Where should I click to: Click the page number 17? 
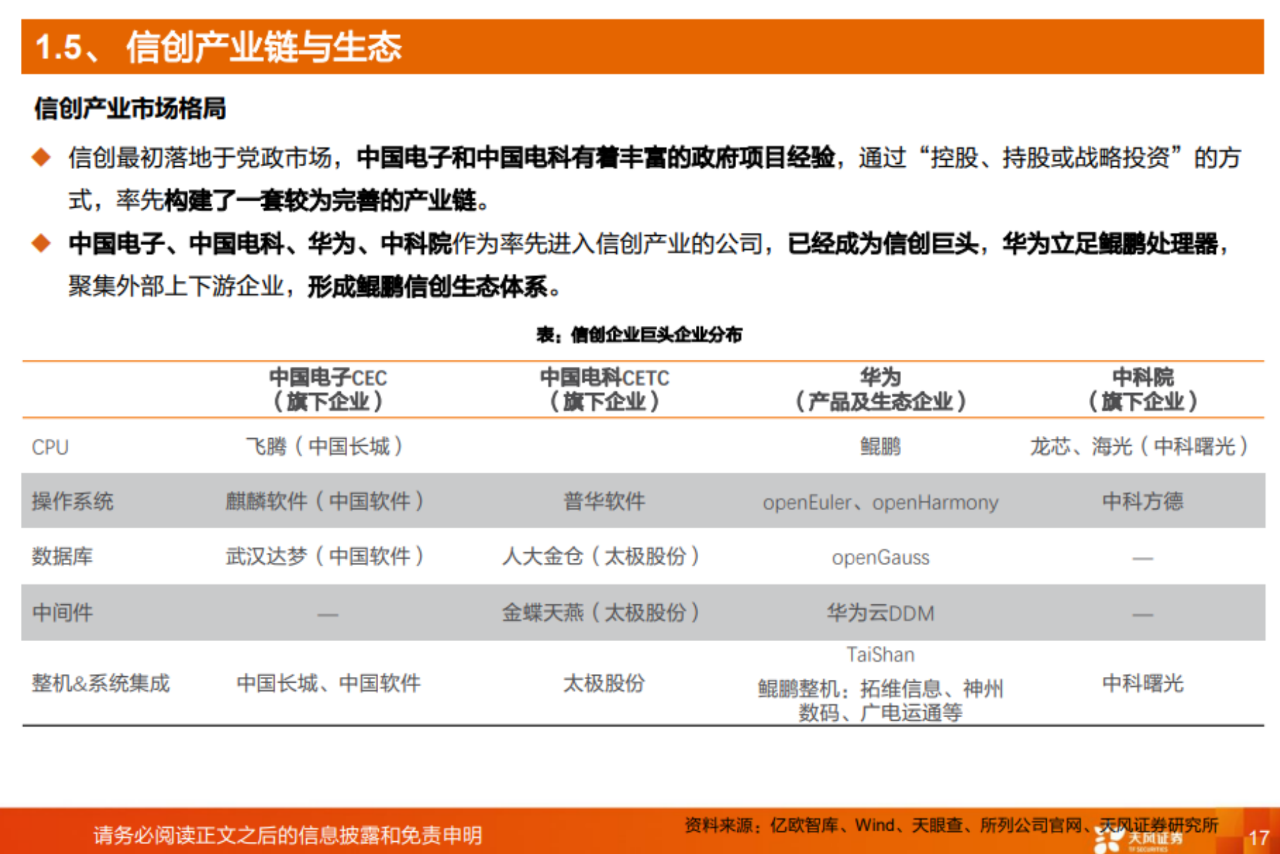tap(1257, 836)
